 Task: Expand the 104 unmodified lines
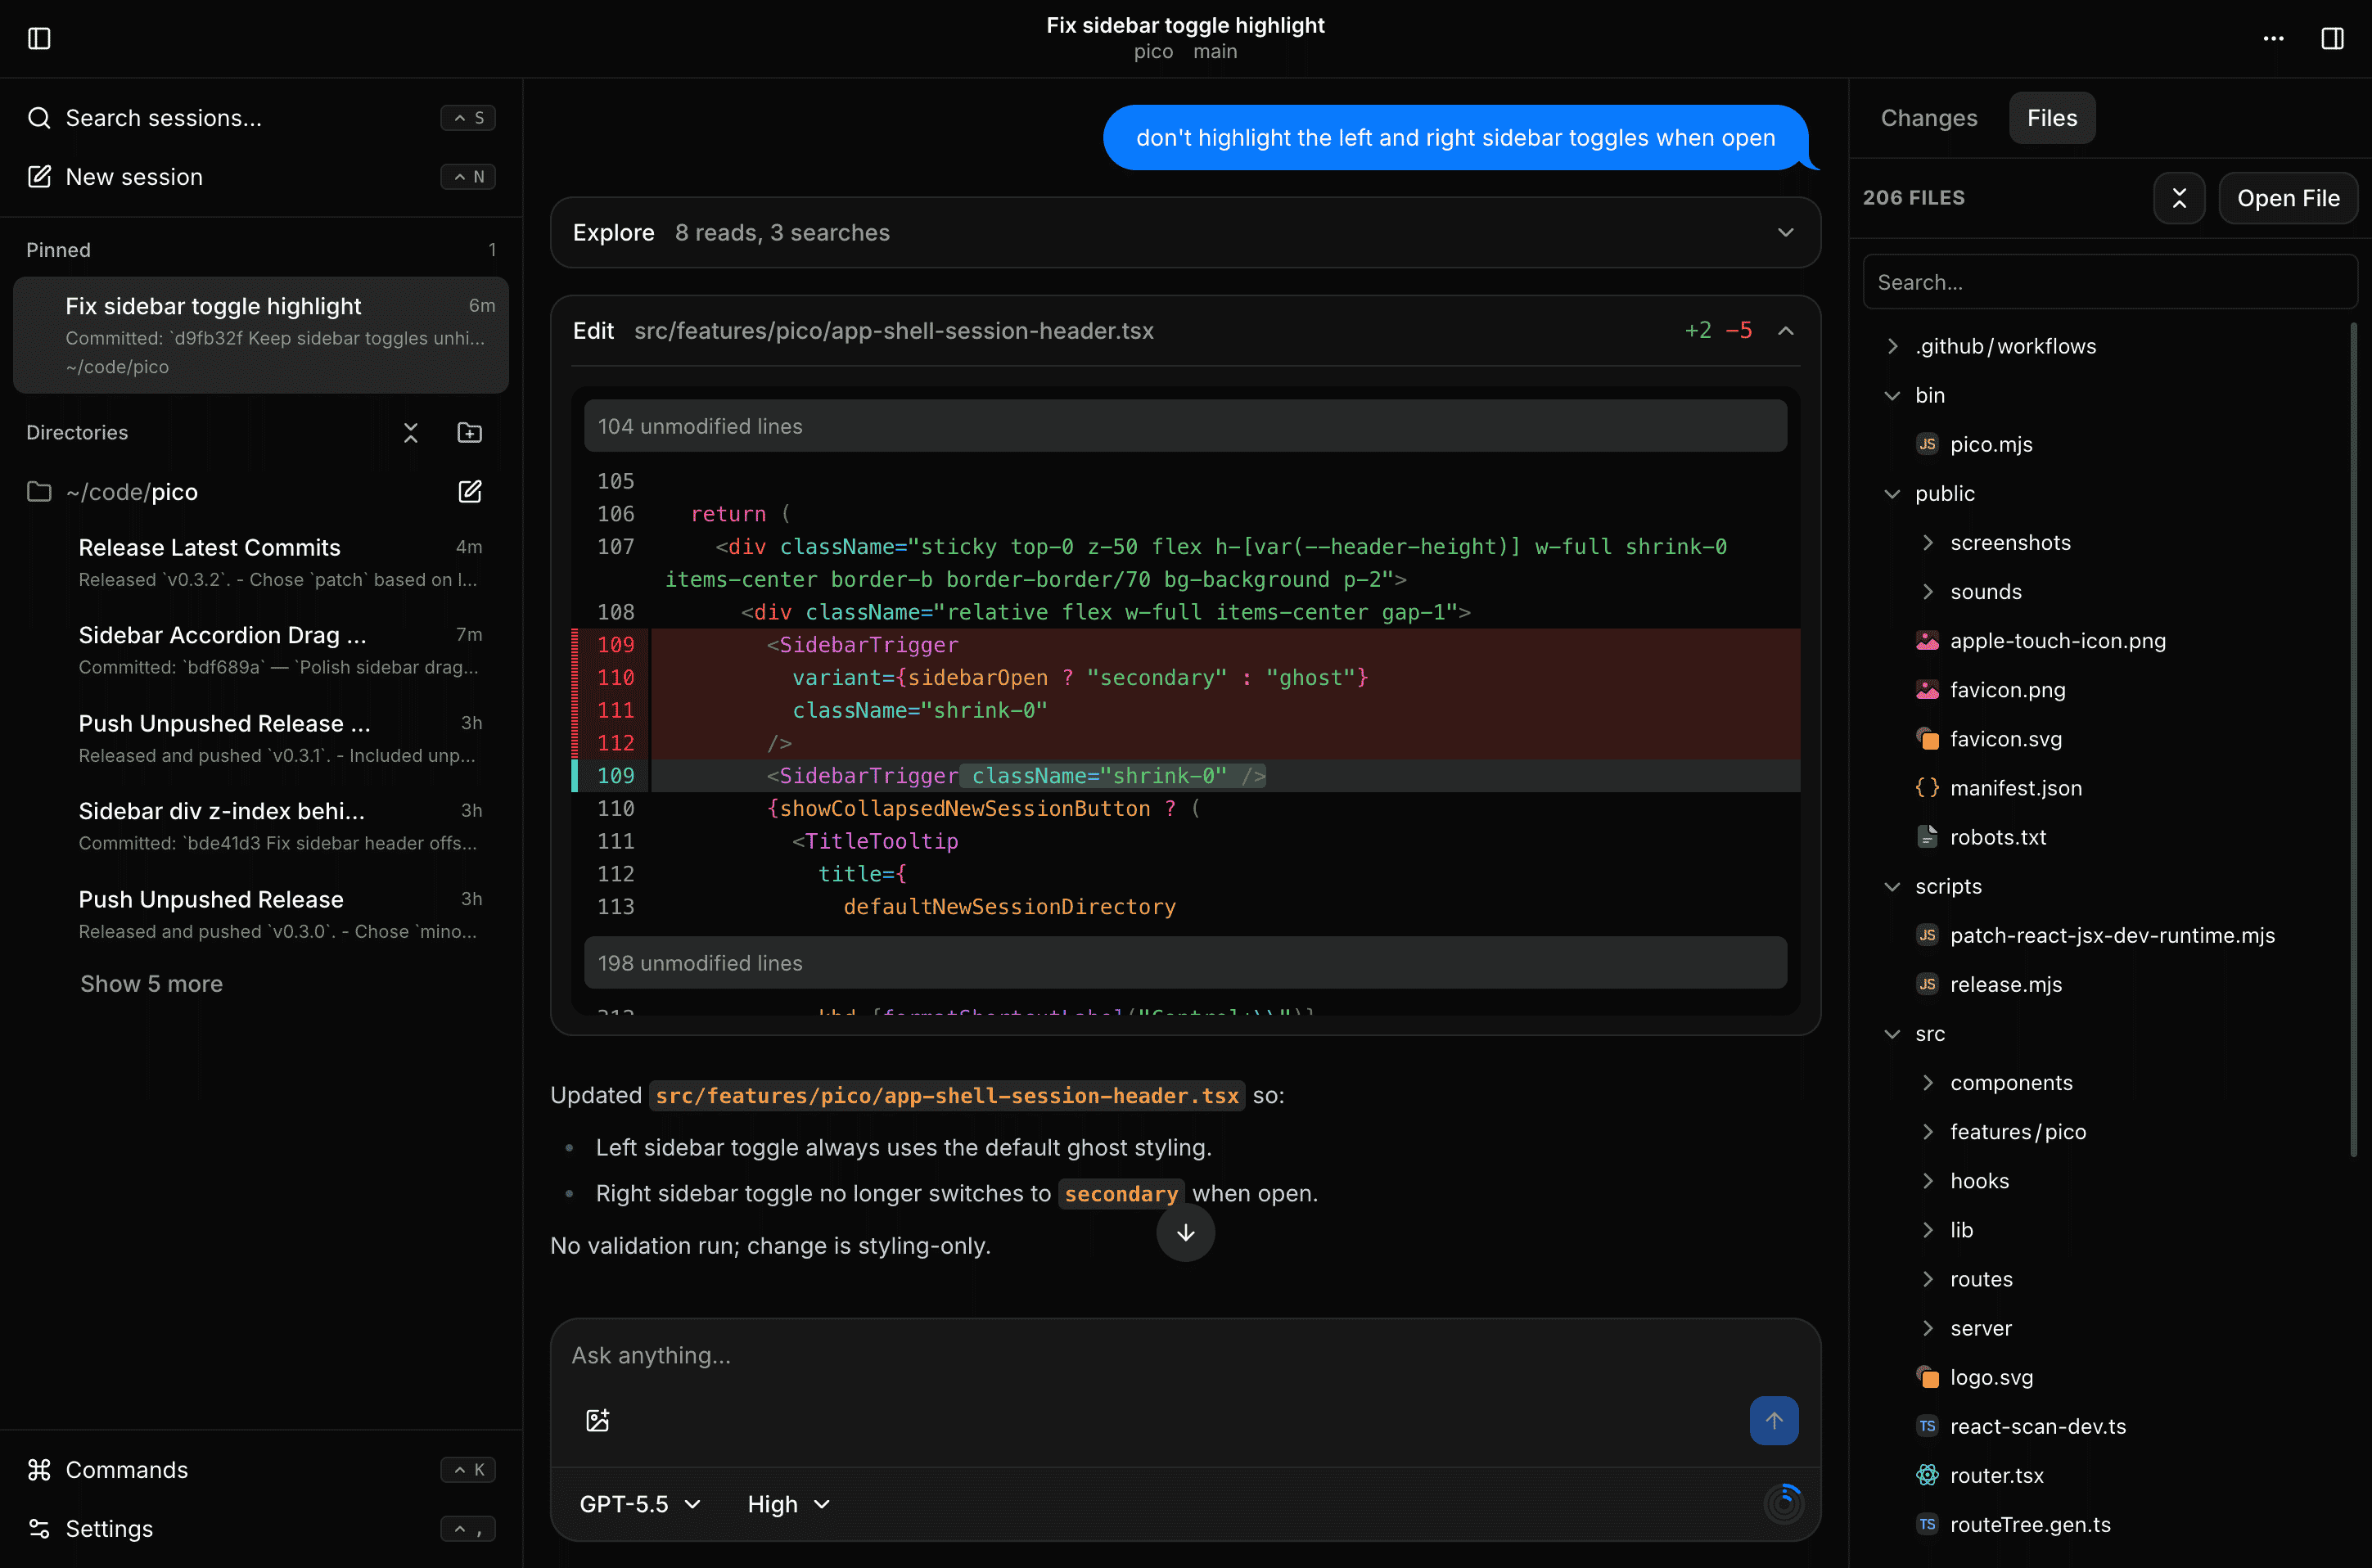coord(1185,426)
